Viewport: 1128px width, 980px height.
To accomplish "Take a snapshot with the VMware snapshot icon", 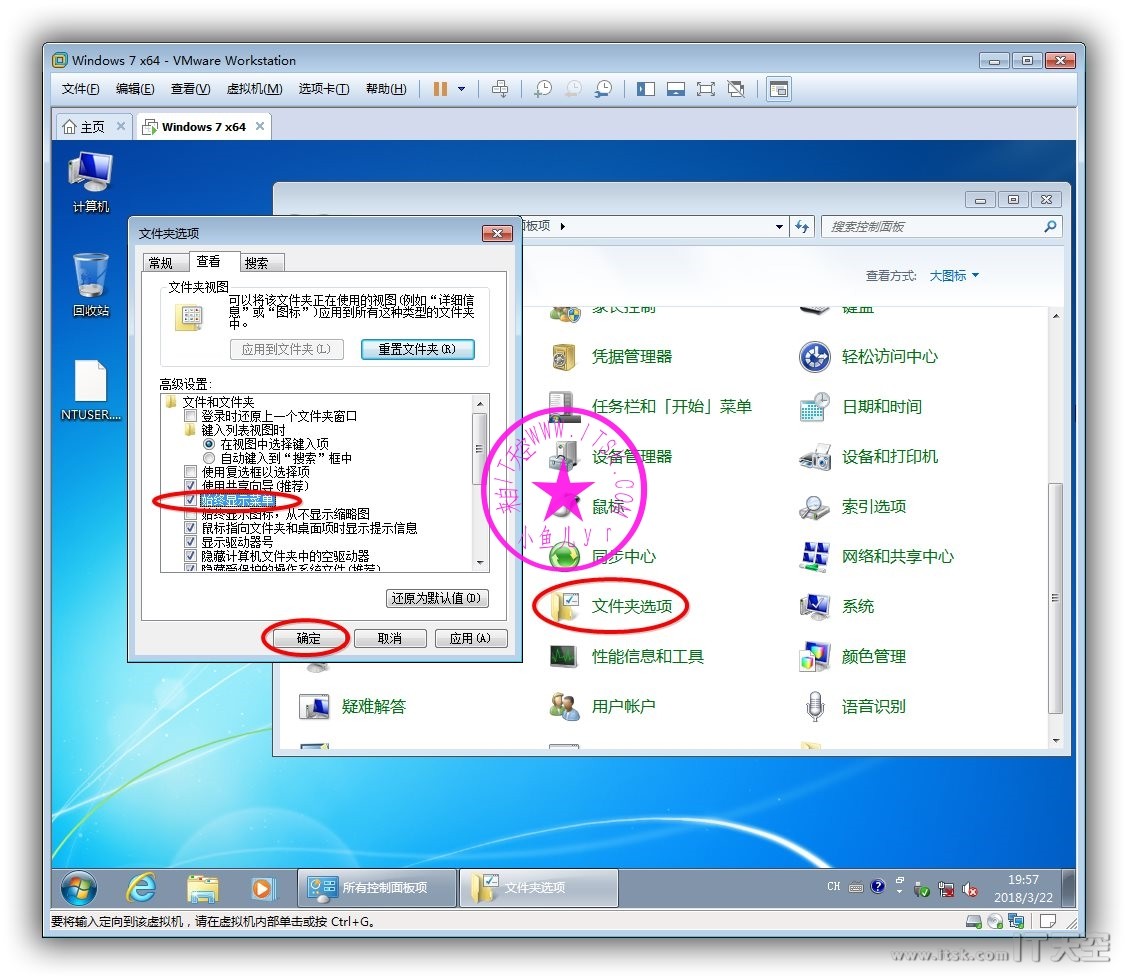I will coord(542,89).
